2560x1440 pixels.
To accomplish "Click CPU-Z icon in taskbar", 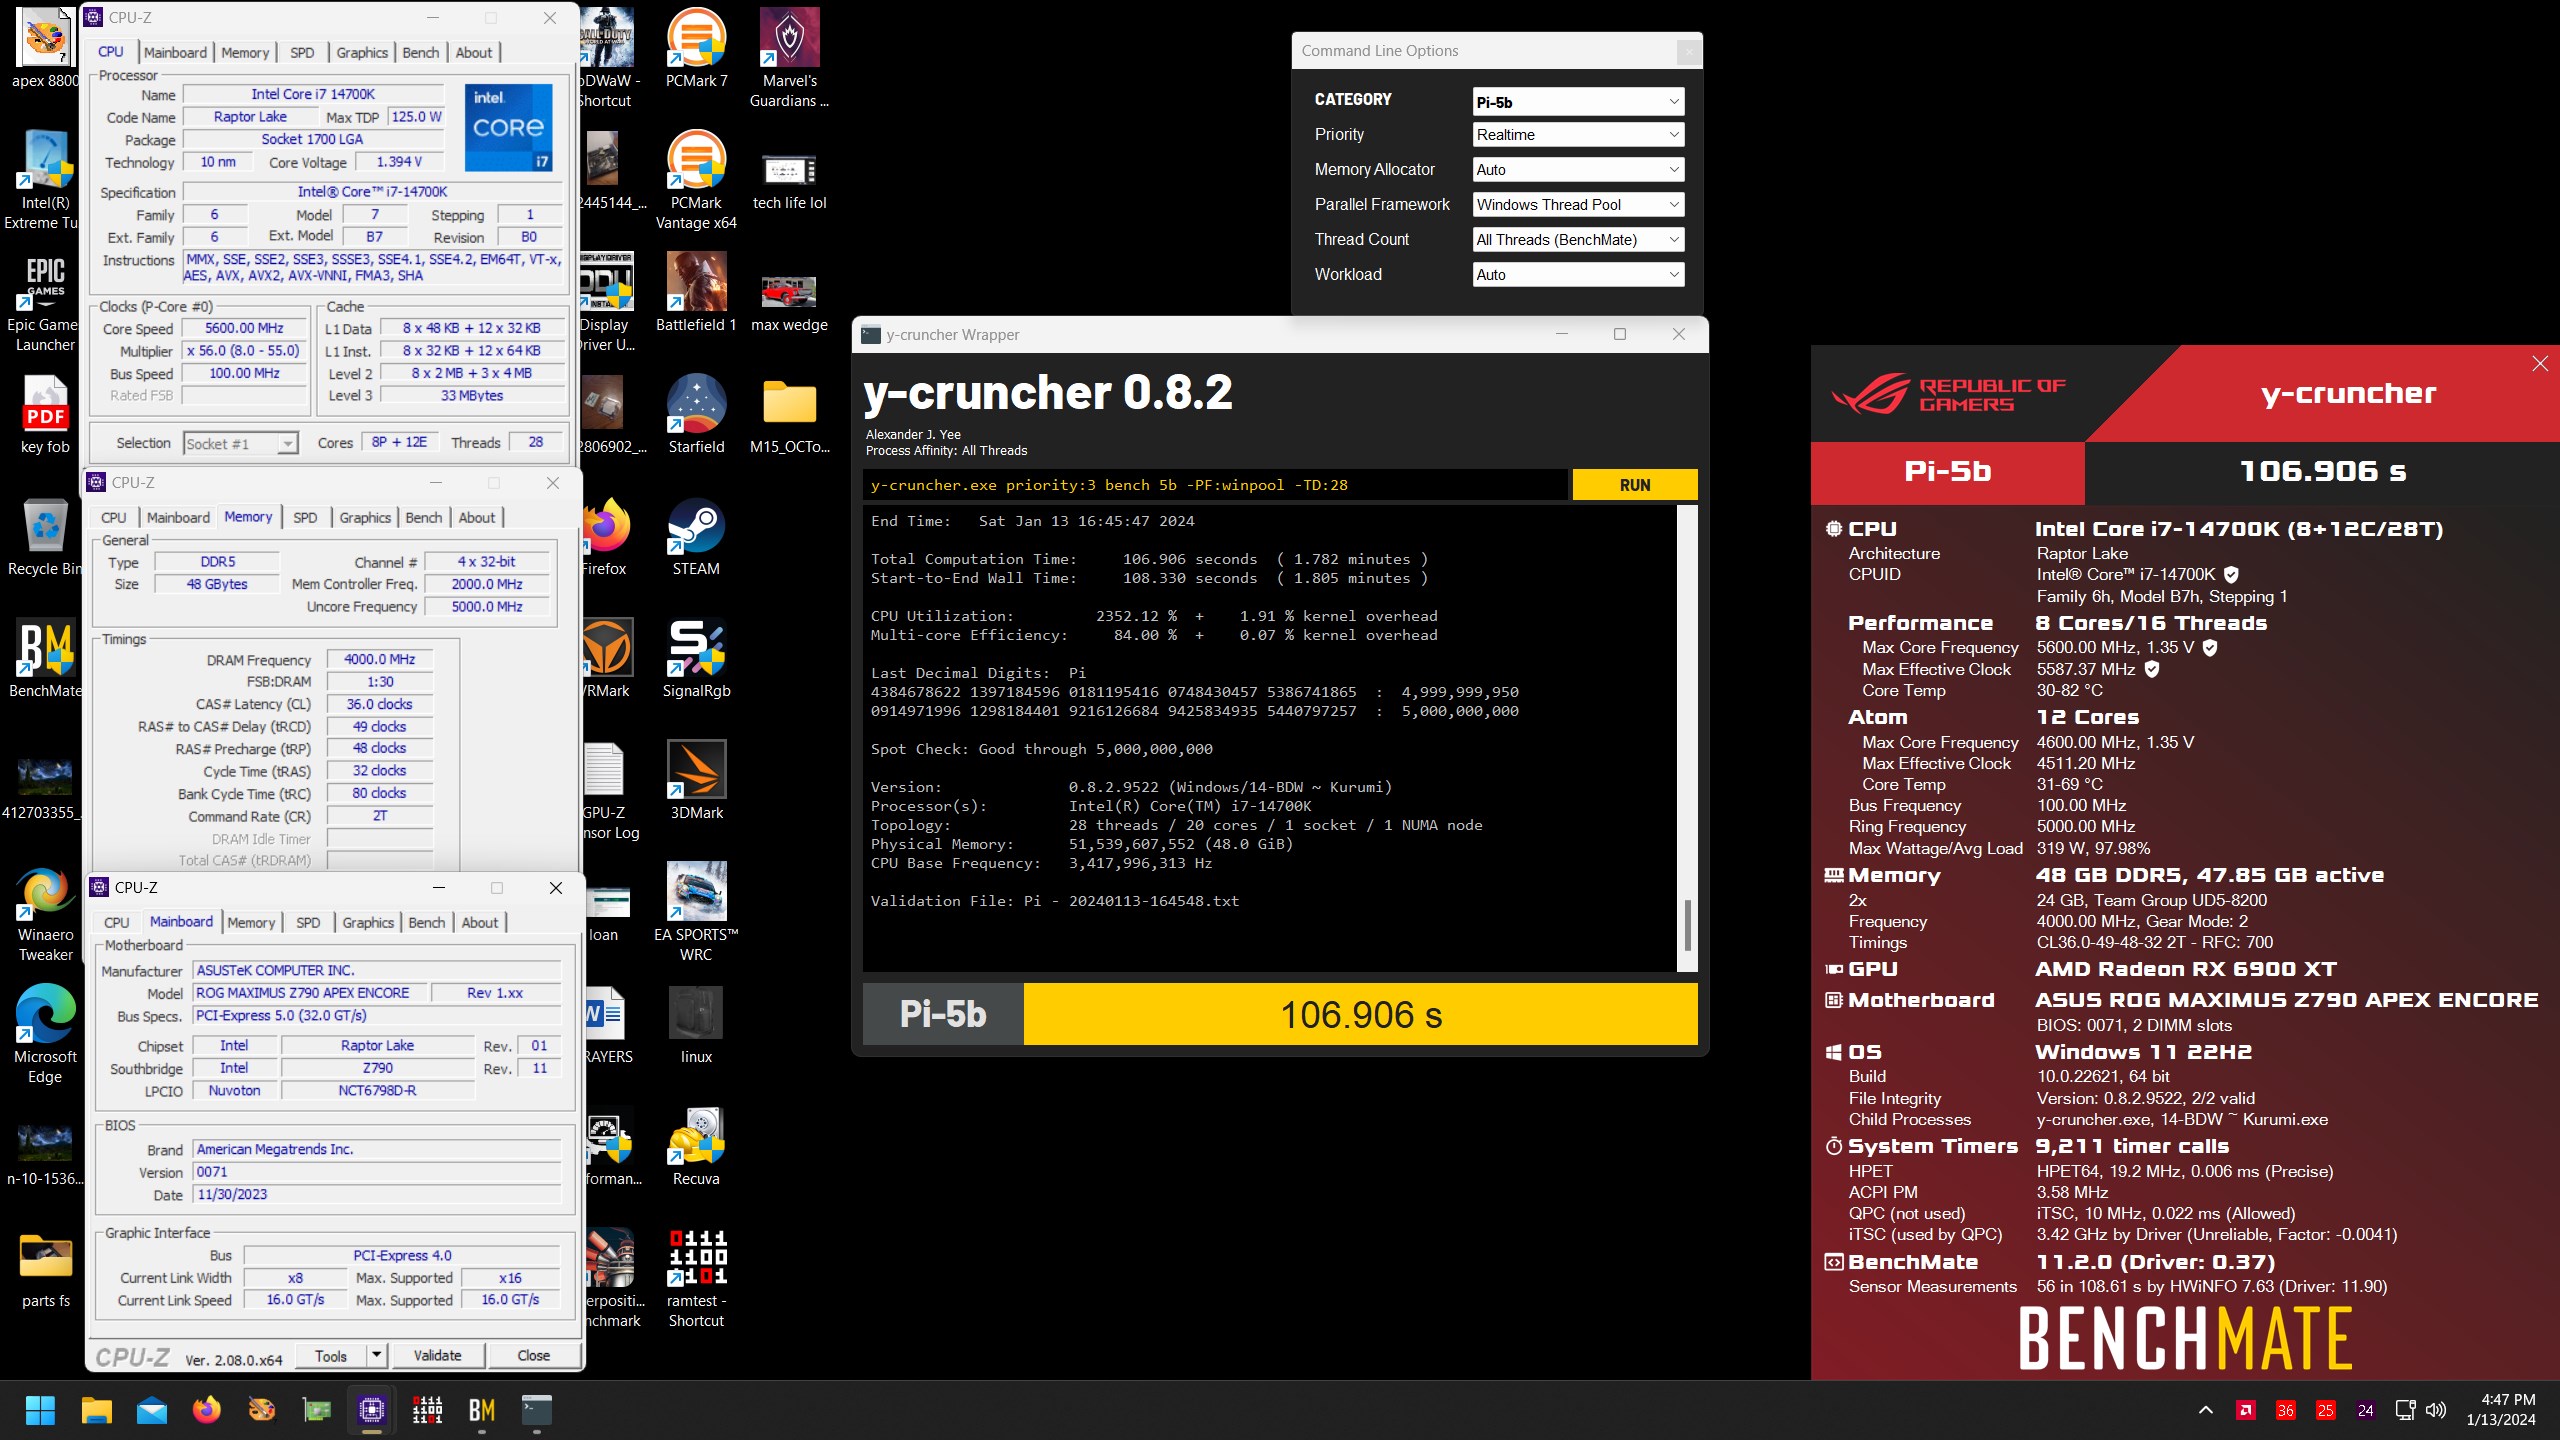I will [372, 1410].
